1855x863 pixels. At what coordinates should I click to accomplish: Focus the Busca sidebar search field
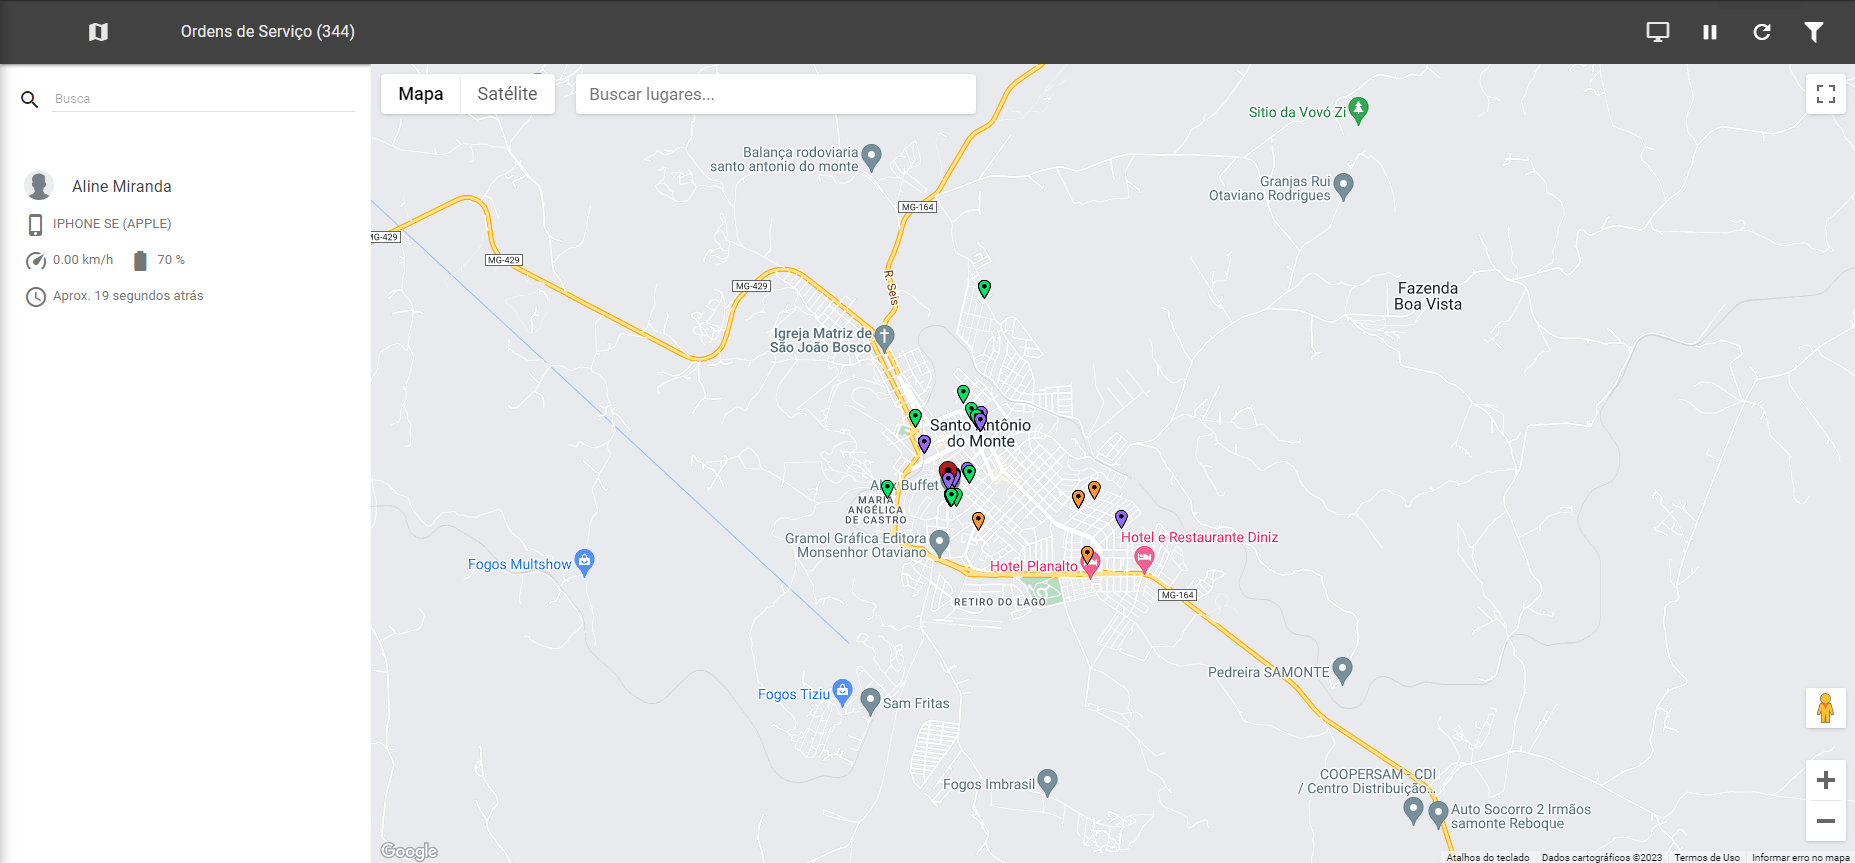click(203, 99)
